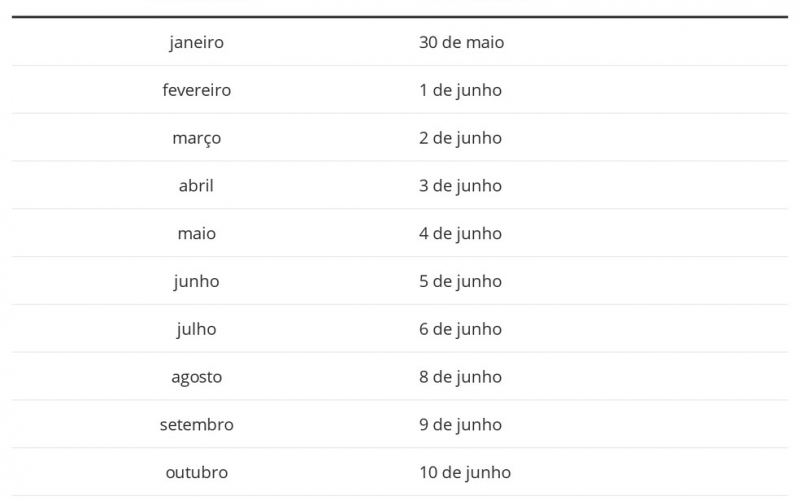
Task: Click the "maio" month cell
Action: tap(196, 233)
